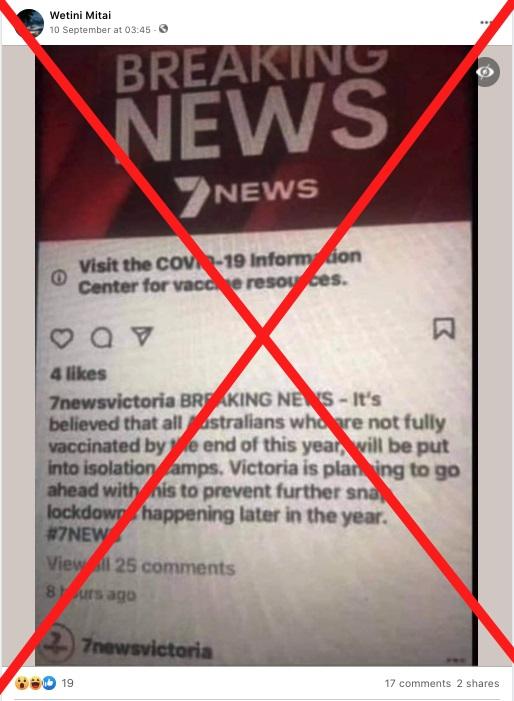514x701 pixels.
Task: Click the 7NEWS logo in image
Action: coord(246,194)
